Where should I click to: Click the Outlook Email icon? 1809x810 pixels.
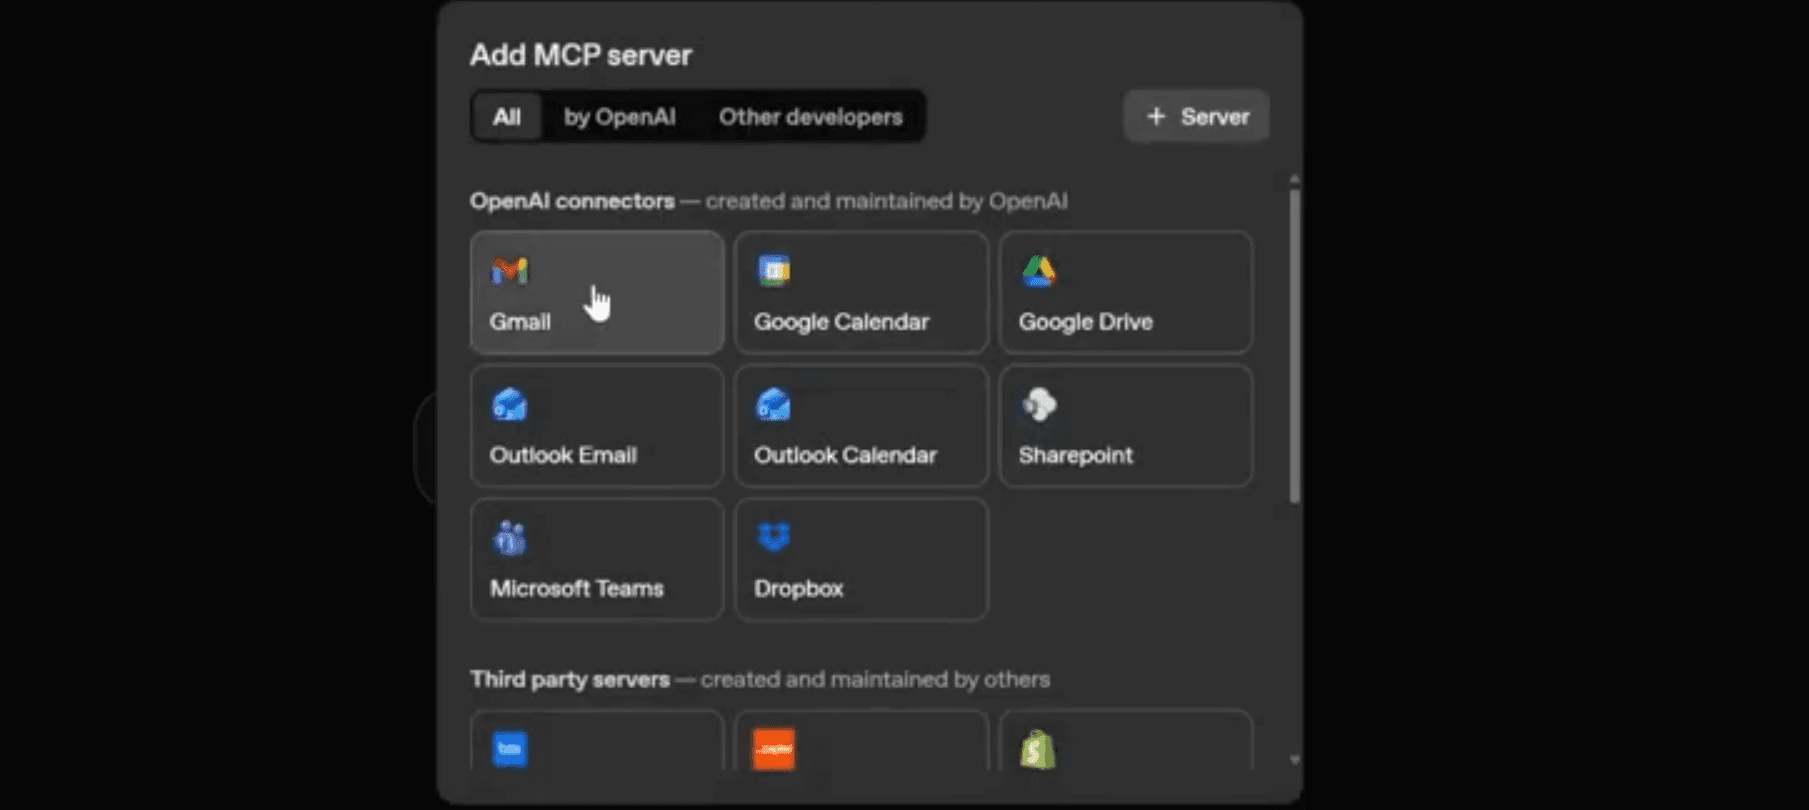click(x=510, y=405)
